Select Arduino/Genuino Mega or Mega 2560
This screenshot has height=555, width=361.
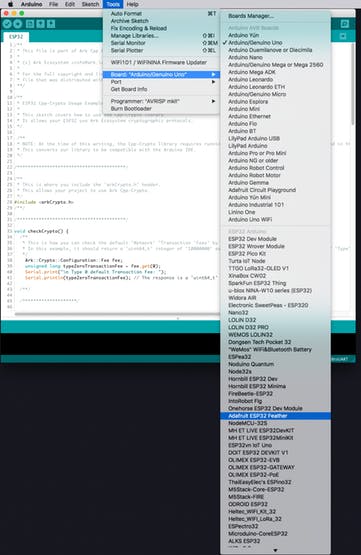[x=275, y=65]
